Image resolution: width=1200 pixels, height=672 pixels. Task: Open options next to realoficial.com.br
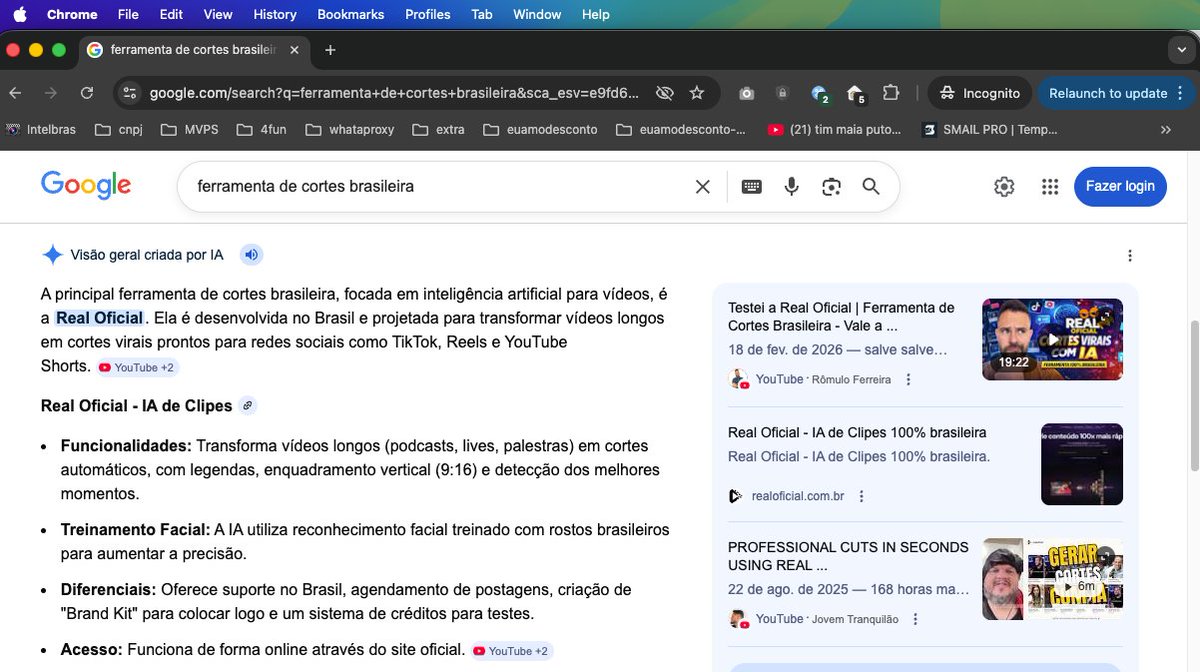point(861,496)
